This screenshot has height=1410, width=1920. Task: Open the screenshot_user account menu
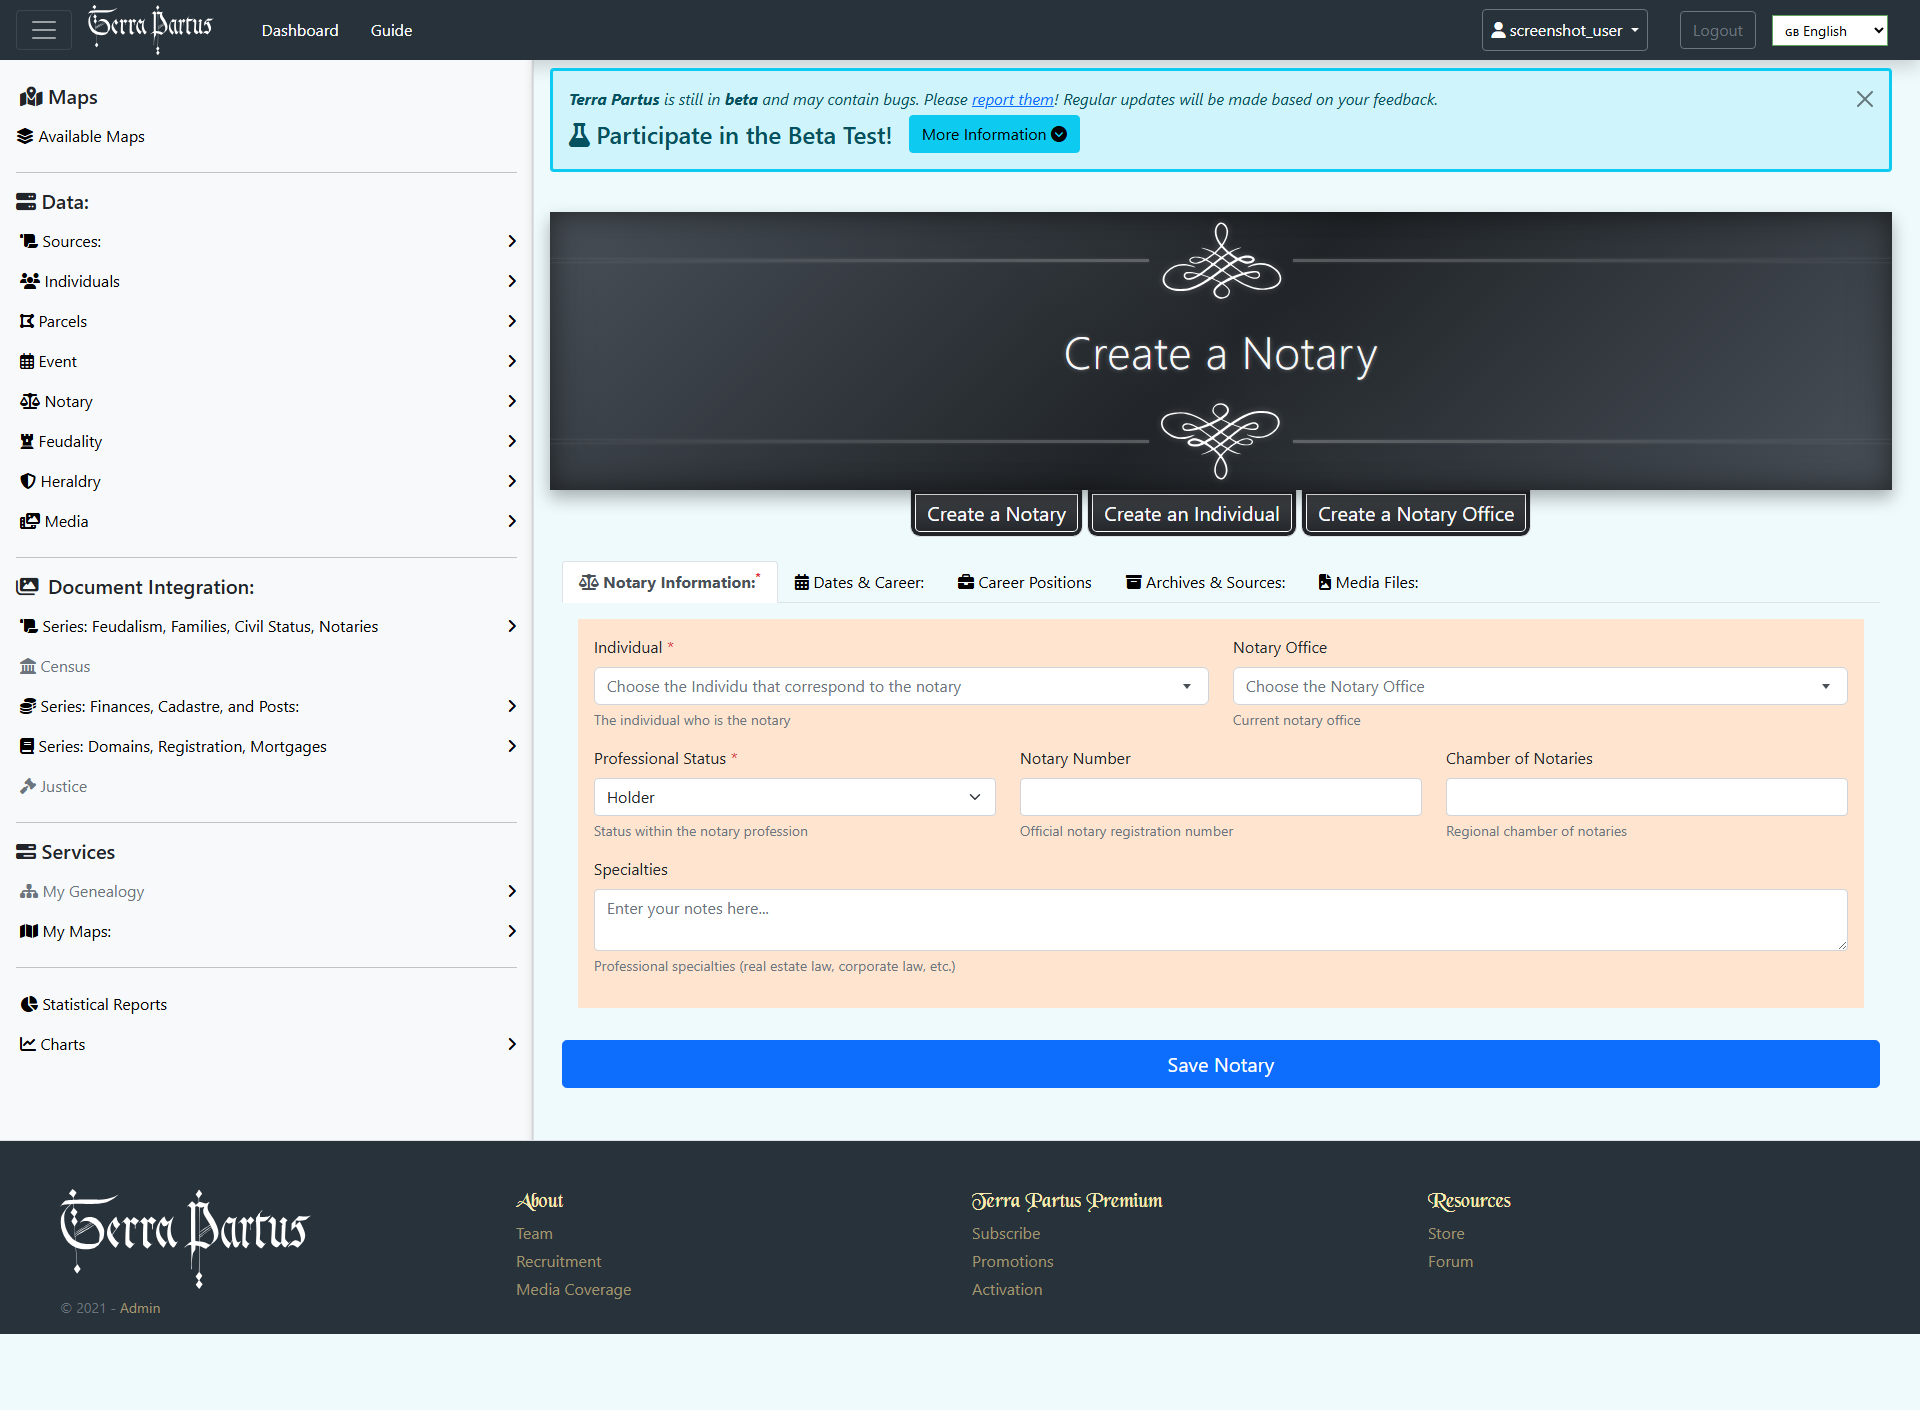coord(1564,30)
